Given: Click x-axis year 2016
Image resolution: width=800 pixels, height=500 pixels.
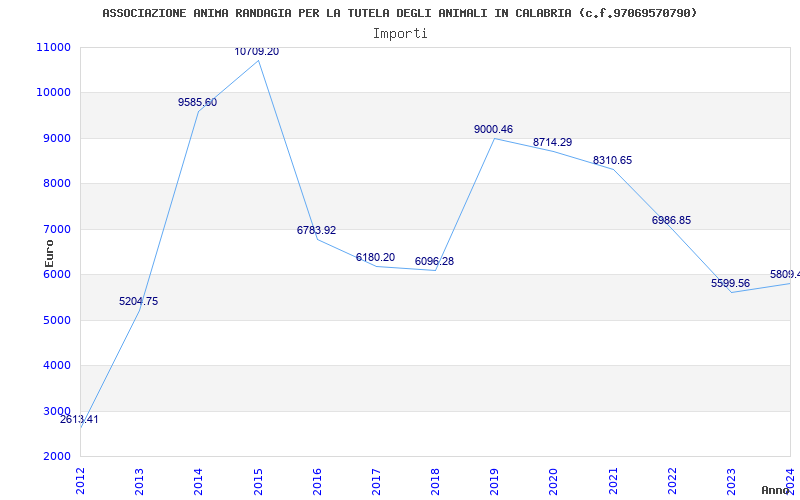Looking at the screenshot, I should tap(317, 481).
